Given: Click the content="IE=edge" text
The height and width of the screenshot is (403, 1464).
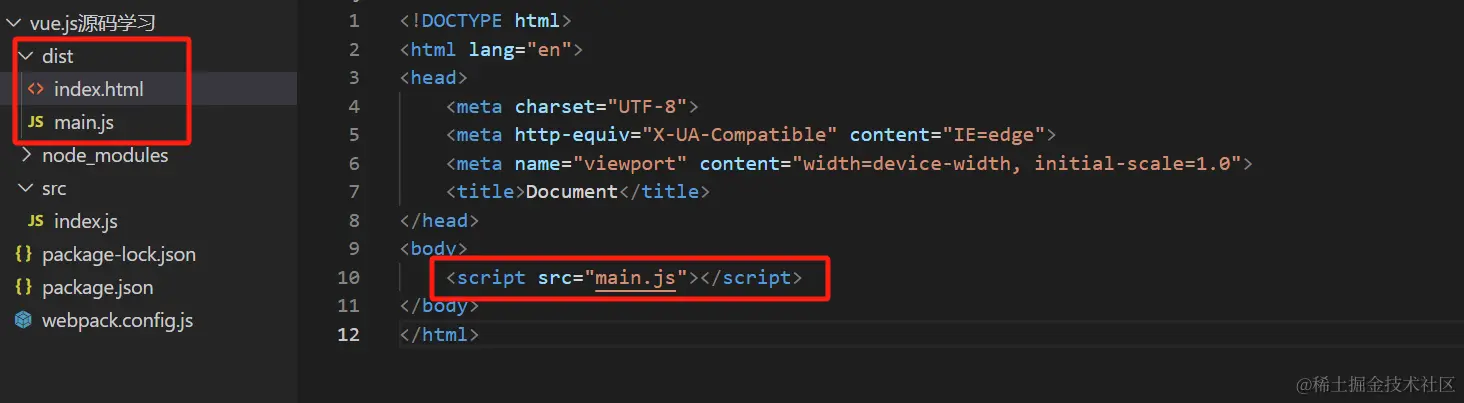Looking at the screenshot, I should [947, 134].
